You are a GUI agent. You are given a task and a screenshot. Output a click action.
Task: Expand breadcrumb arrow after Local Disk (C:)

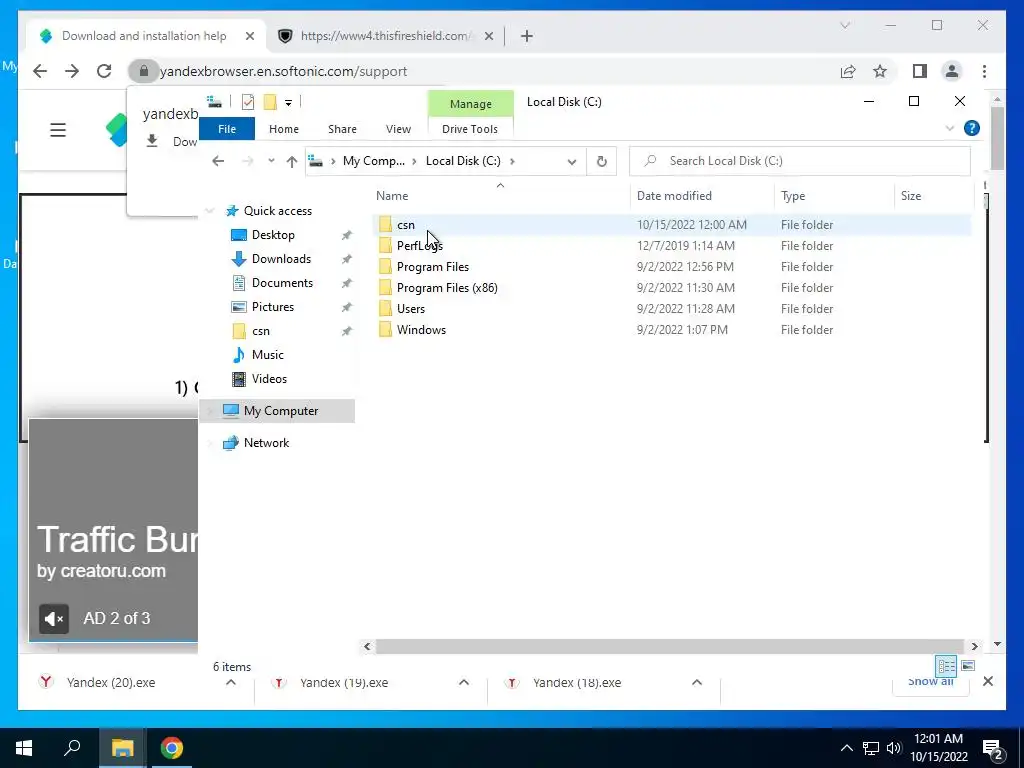(512, 161)
